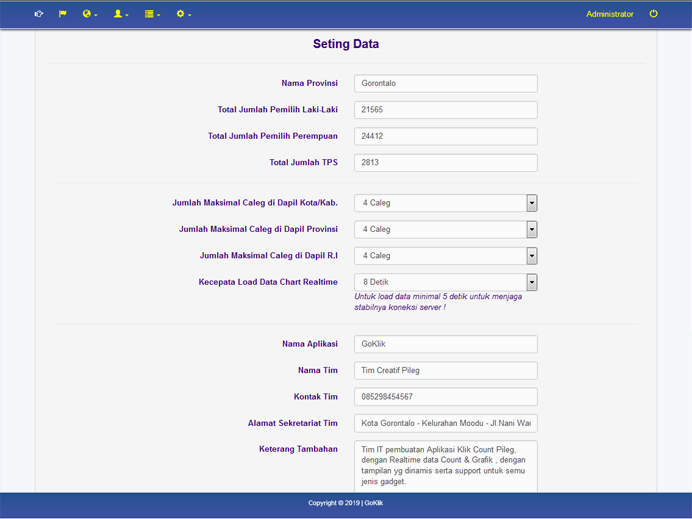Click the Keterang Tambahan text area

(445, 465)
